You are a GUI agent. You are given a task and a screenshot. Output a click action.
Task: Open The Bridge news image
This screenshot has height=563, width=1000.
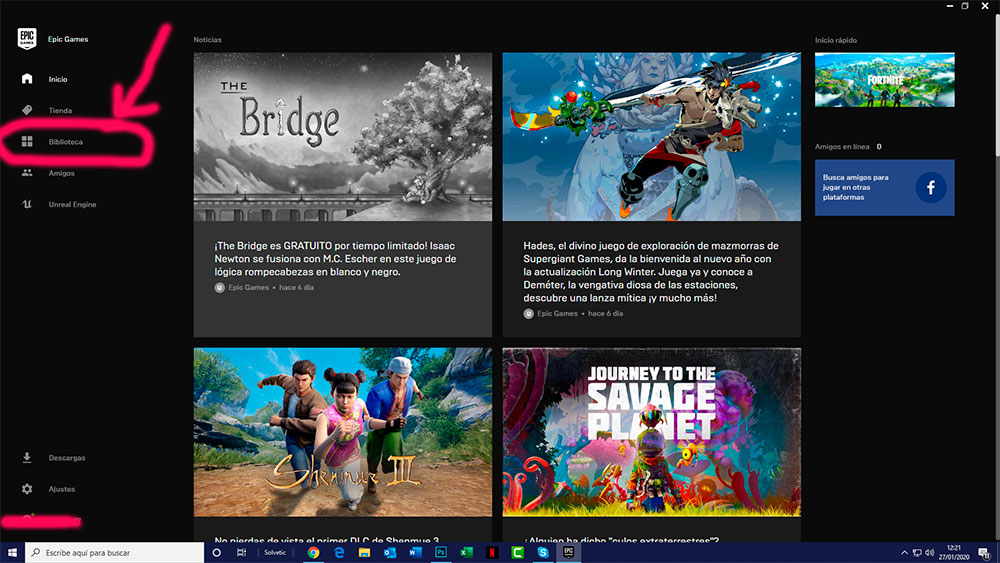pos(343,136)
